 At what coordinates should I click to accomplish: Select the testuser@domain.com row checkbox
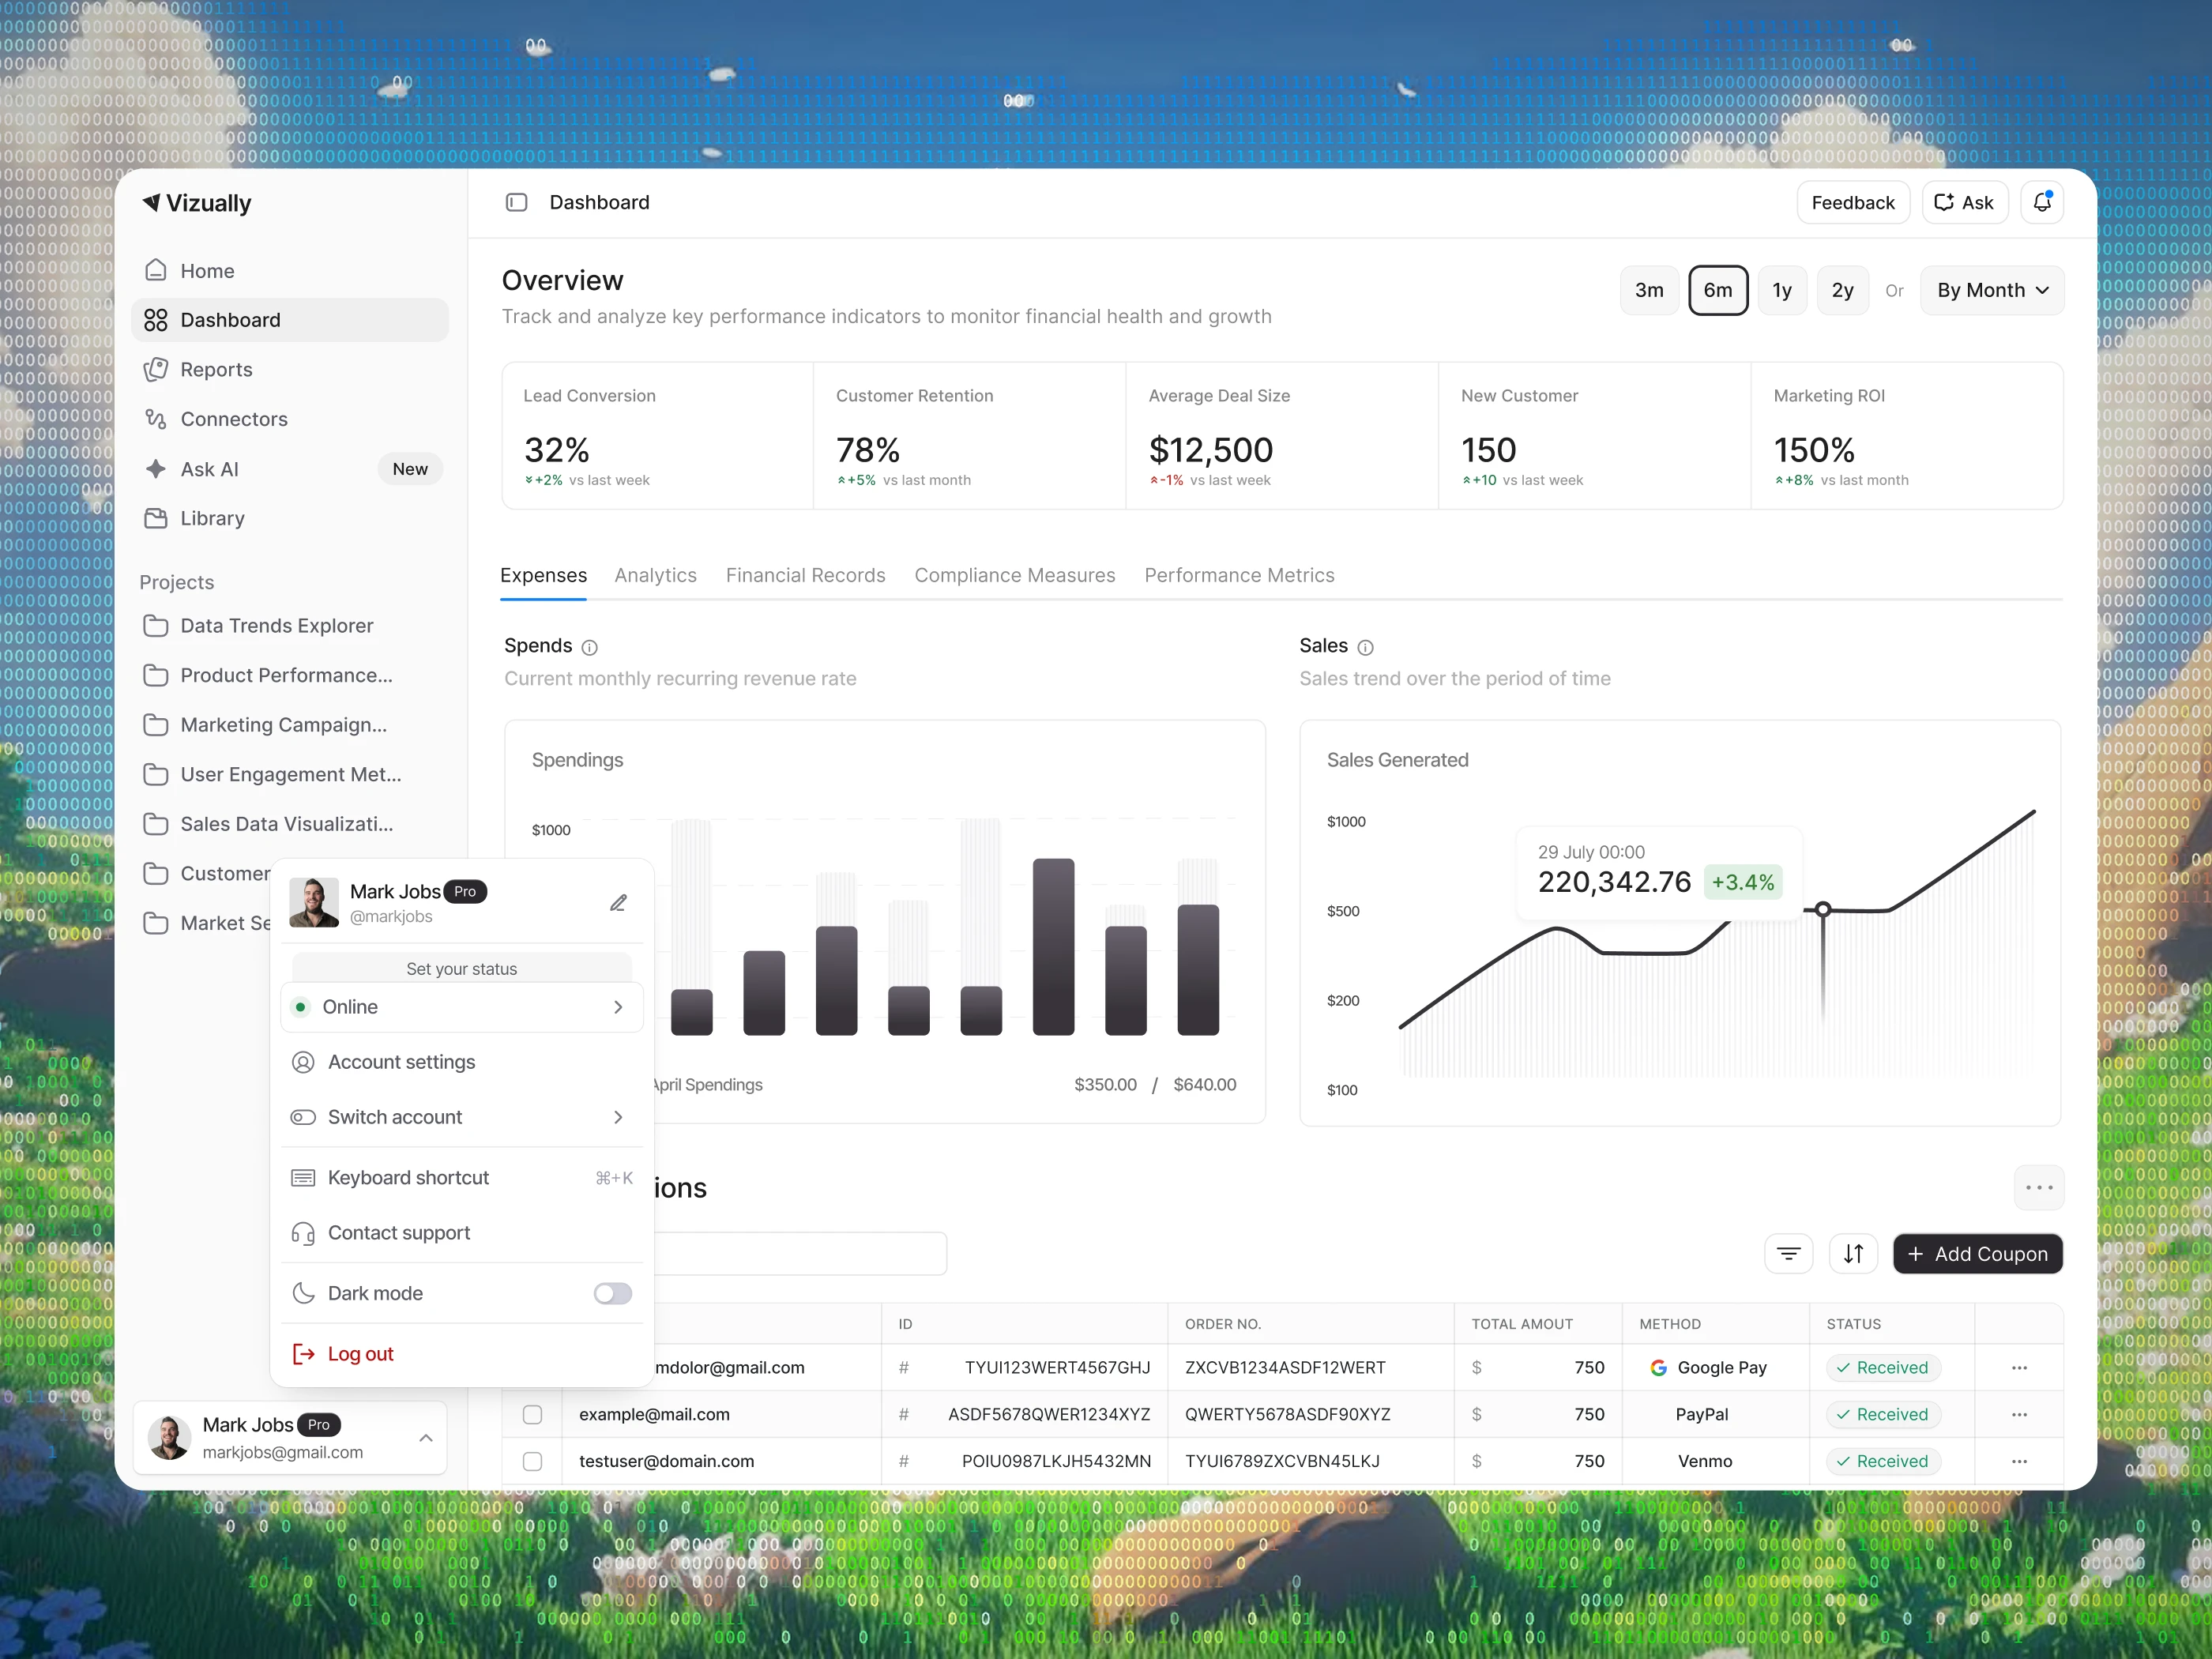532,1461
